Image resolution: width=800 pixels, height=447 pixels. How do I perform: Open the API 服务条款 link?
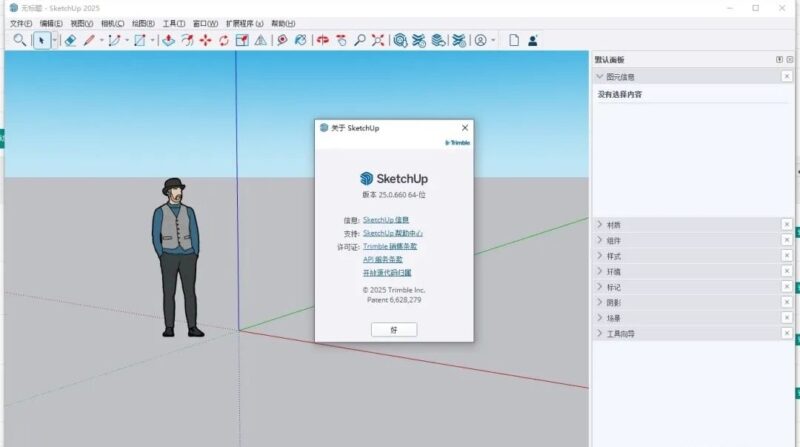point(383,260)
